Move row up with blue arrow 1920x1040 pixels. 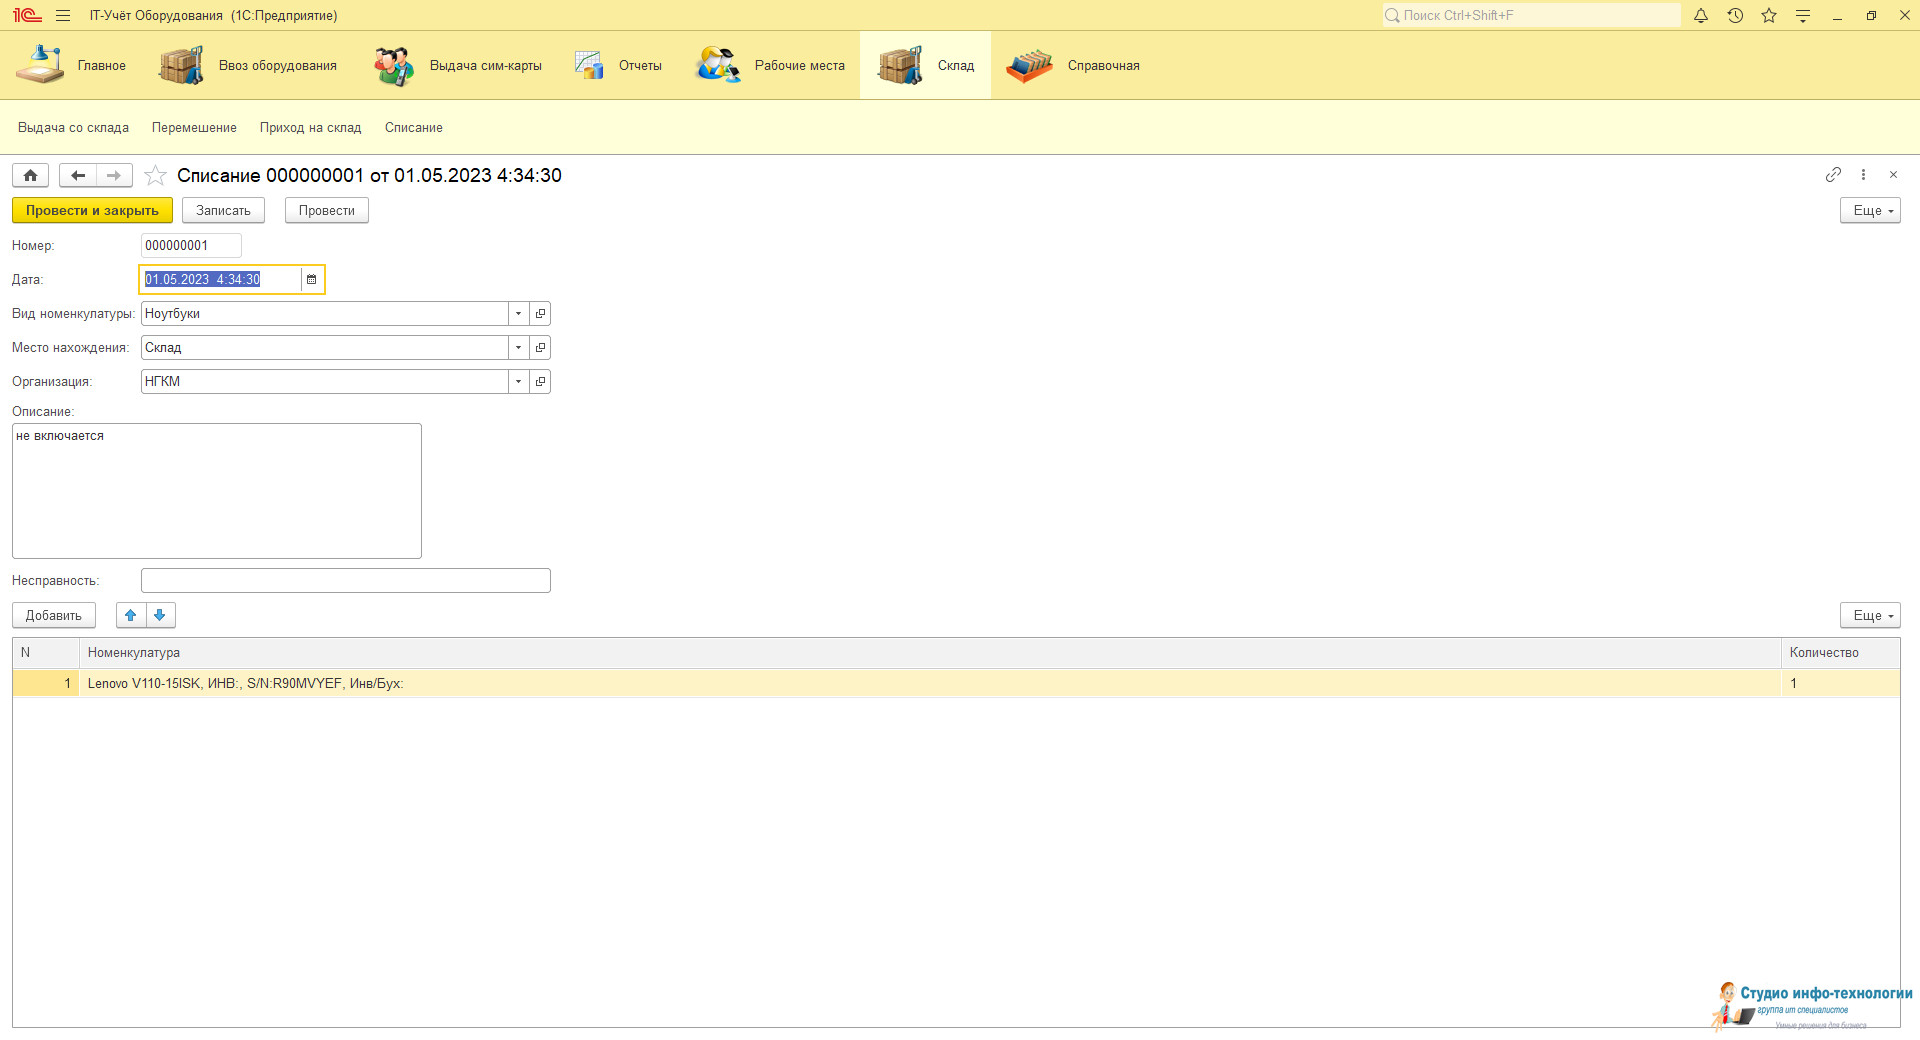coord(131,616)
